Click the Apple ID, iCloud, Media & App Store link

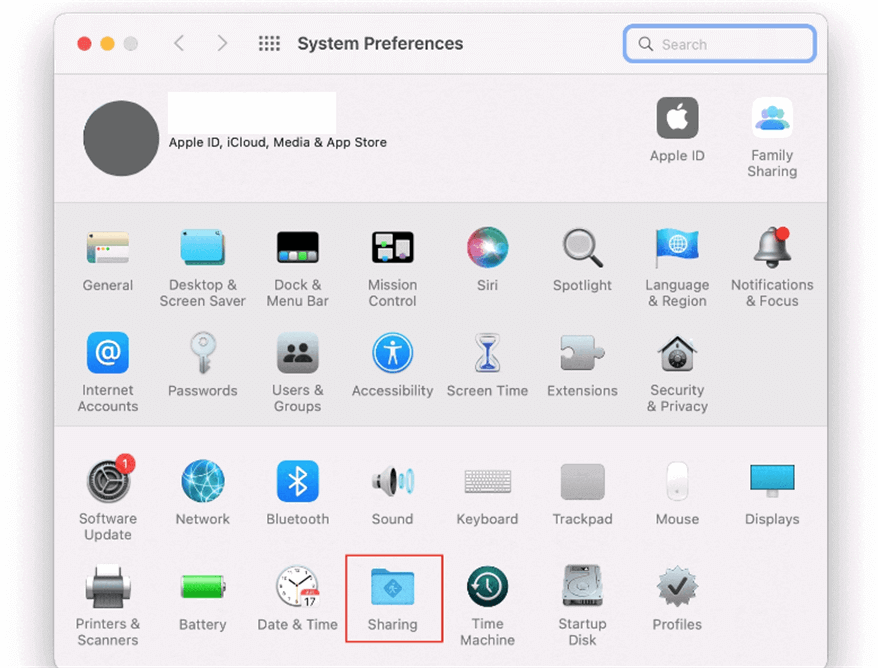277,142
